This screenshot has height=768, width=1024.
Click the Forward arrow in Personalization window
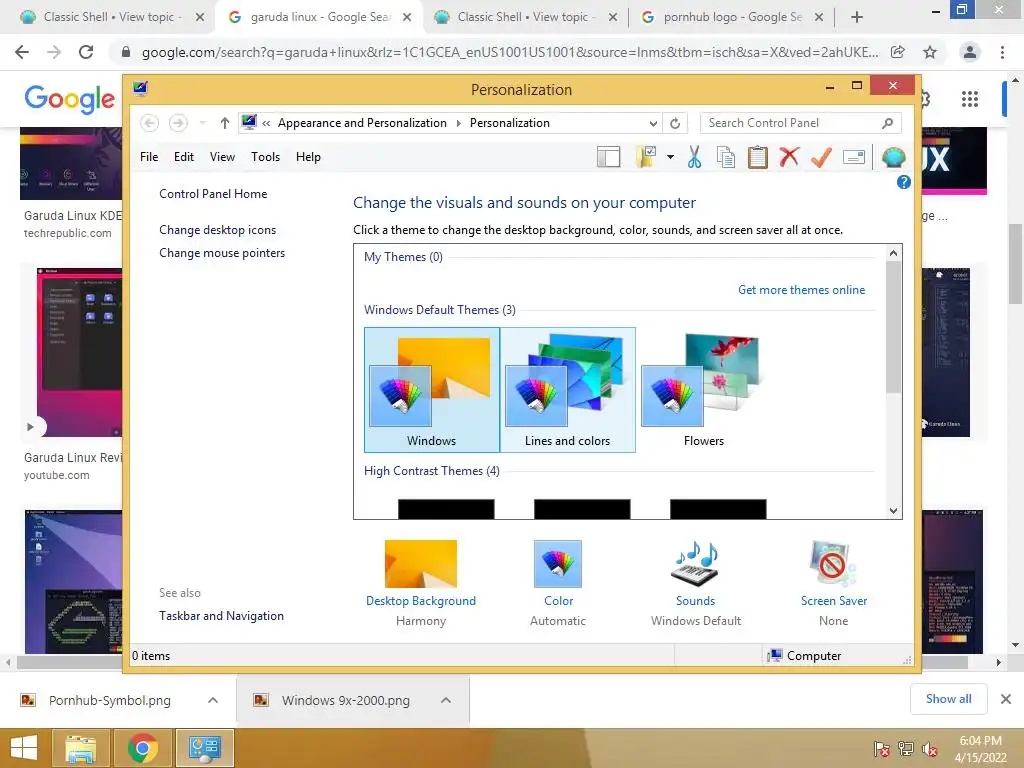[x=178, y=123]
